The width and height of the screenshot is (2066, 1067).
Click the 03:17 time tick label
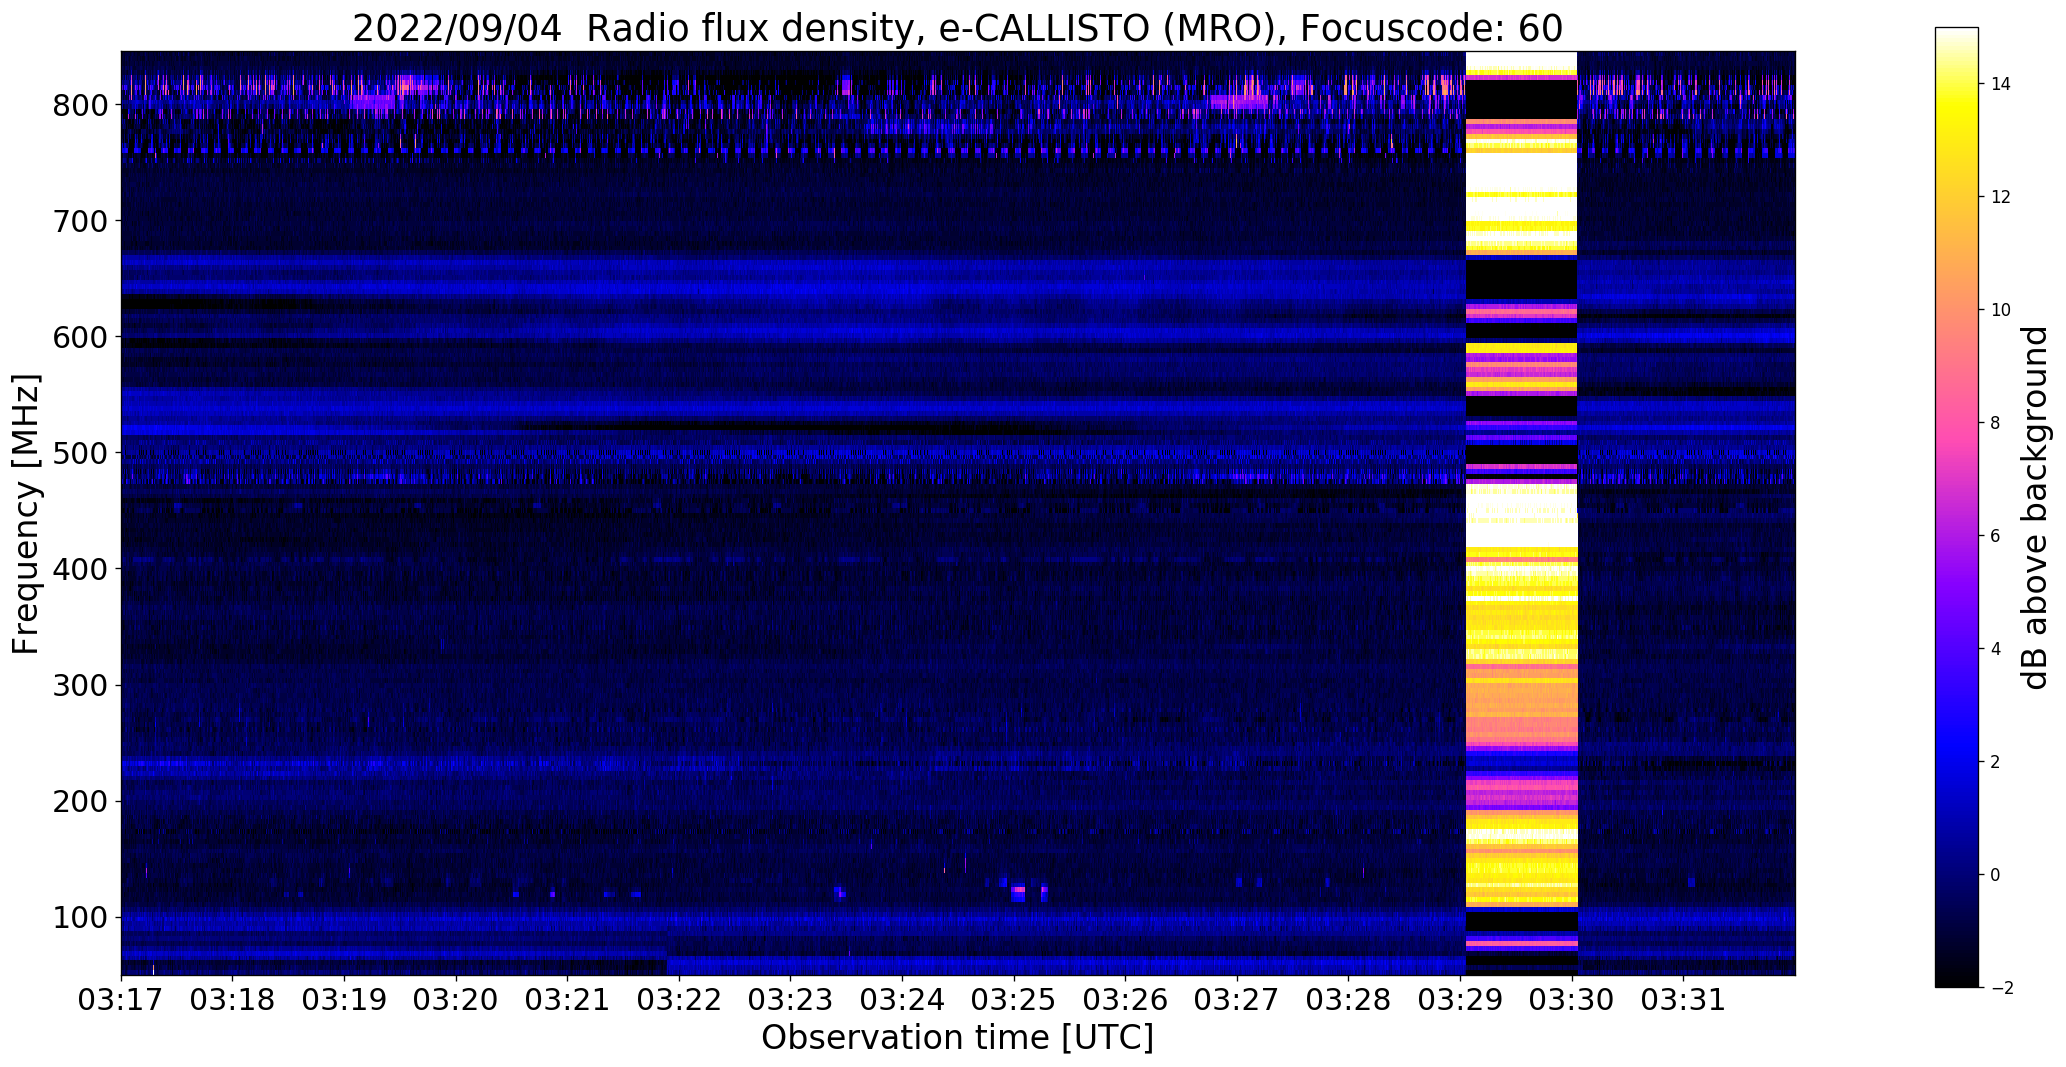[121, 1000]
